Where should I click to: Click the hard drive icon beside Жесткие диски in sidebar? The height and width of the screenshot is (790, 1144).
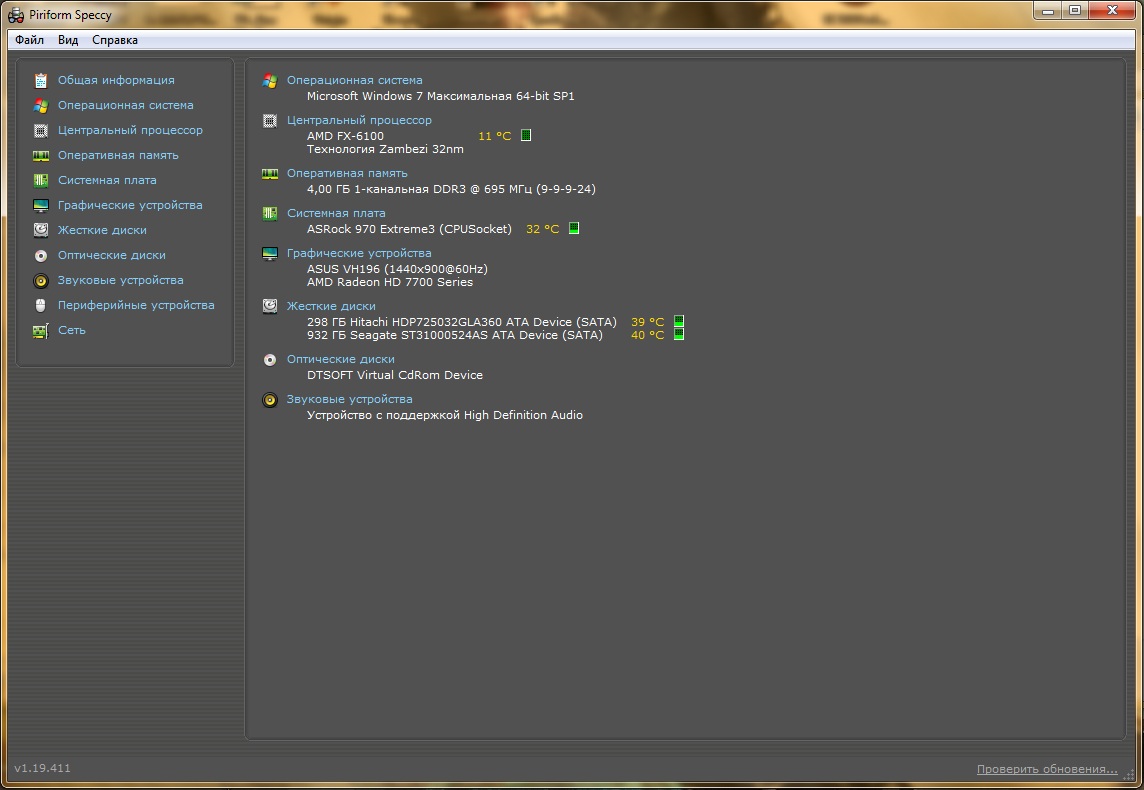[41, 230]
